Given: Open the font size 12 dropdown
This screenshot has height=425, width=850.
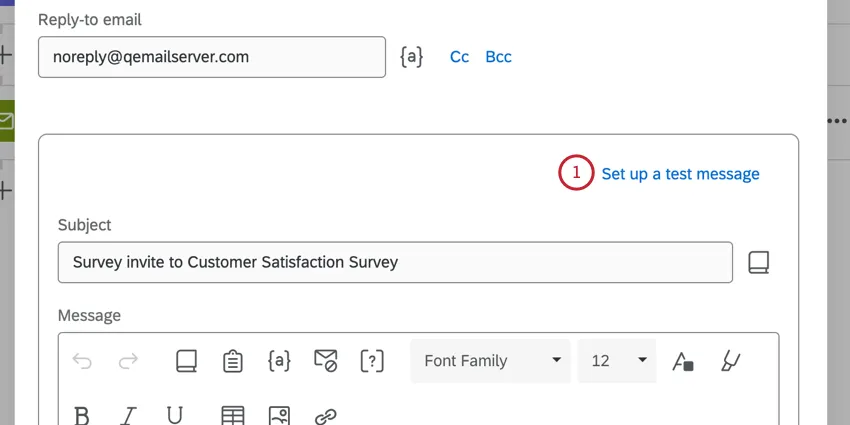Looking at the screenshot, I should pos(617,361).
